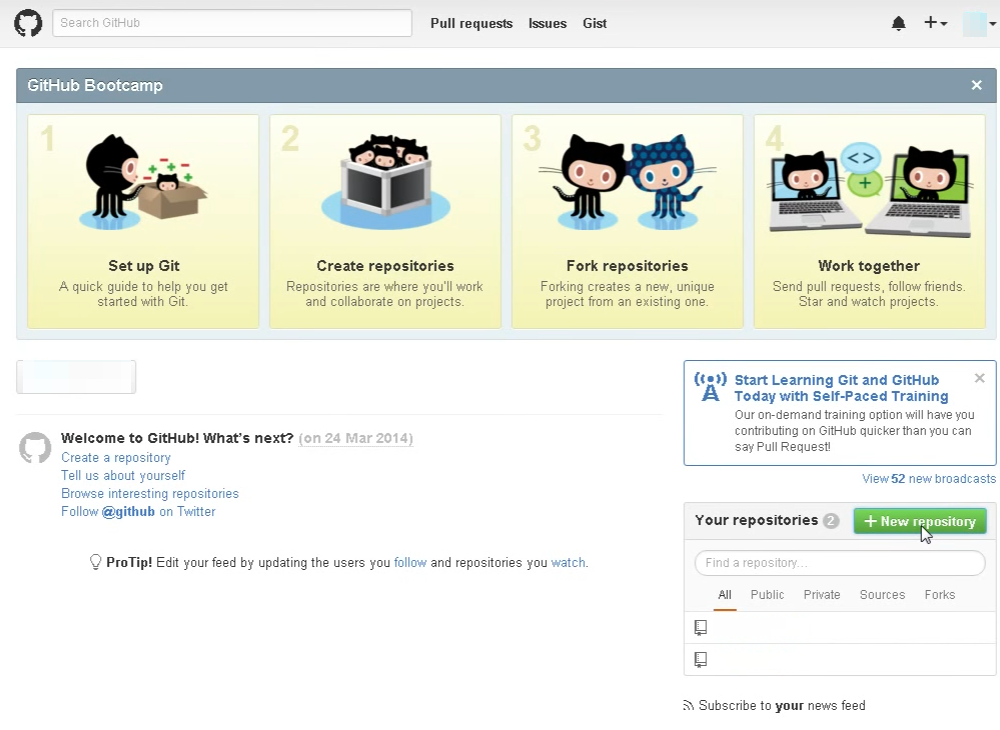The width and height of the screenshot is (1000, 730).
Task: View 52 new broadcasts
Action: pyautogui.click(x=929, y=479)
